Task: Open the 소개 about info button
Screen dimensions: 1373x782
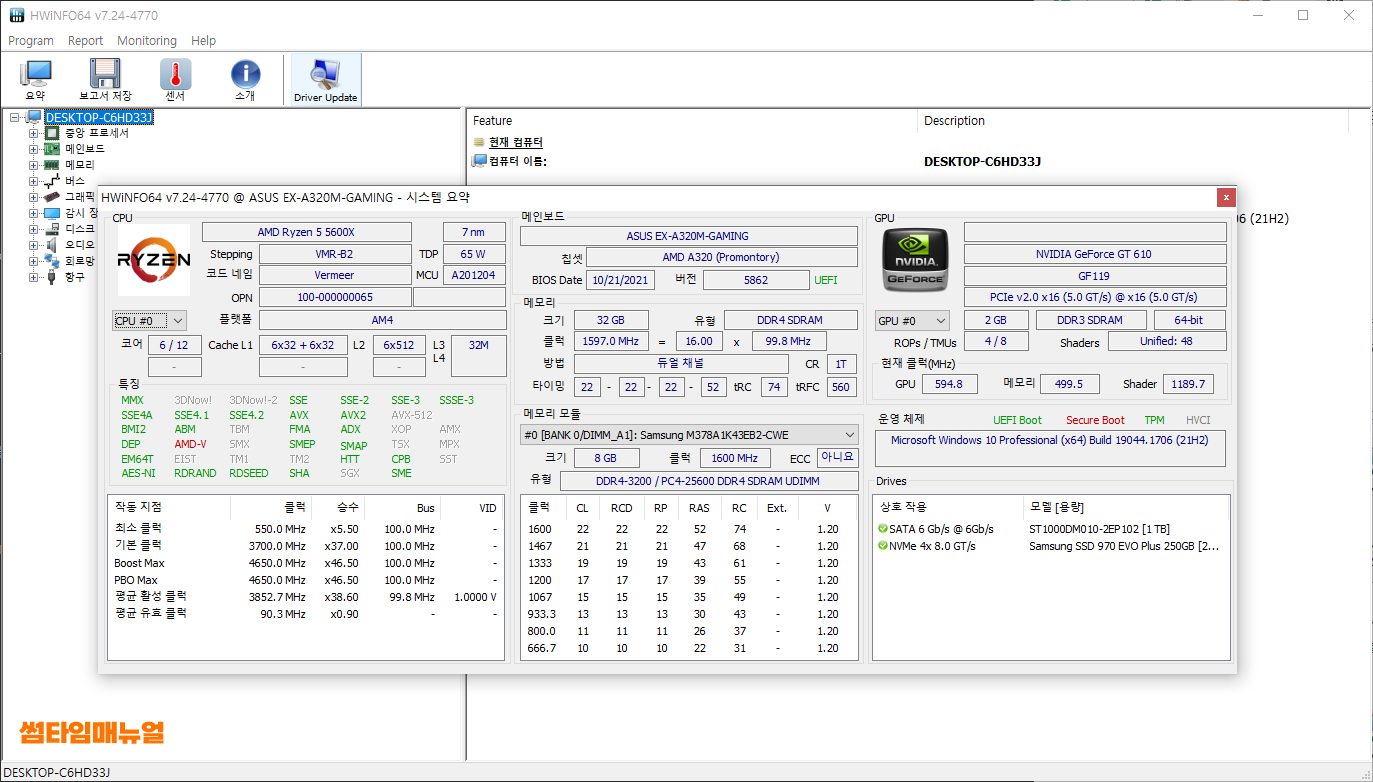Action: click(x=245, y=79)
